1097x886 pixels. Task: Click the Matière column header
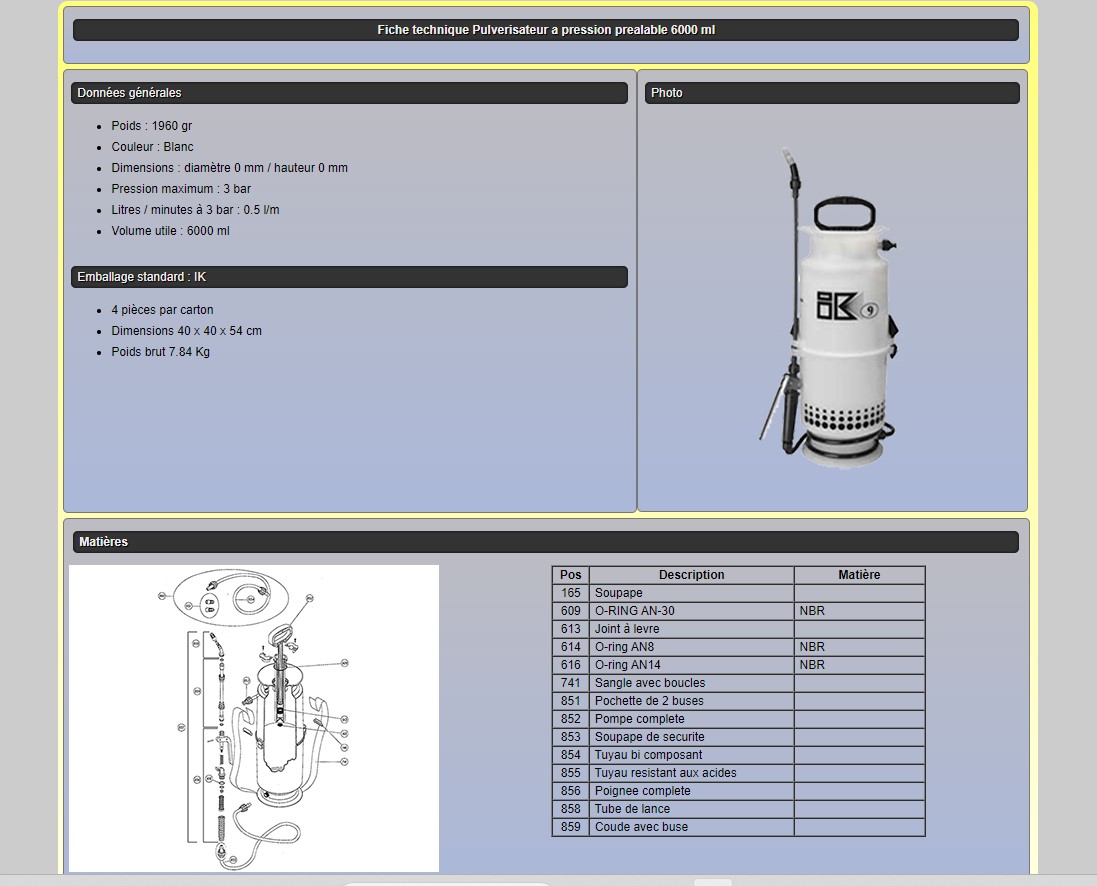(x=859, y=575)
